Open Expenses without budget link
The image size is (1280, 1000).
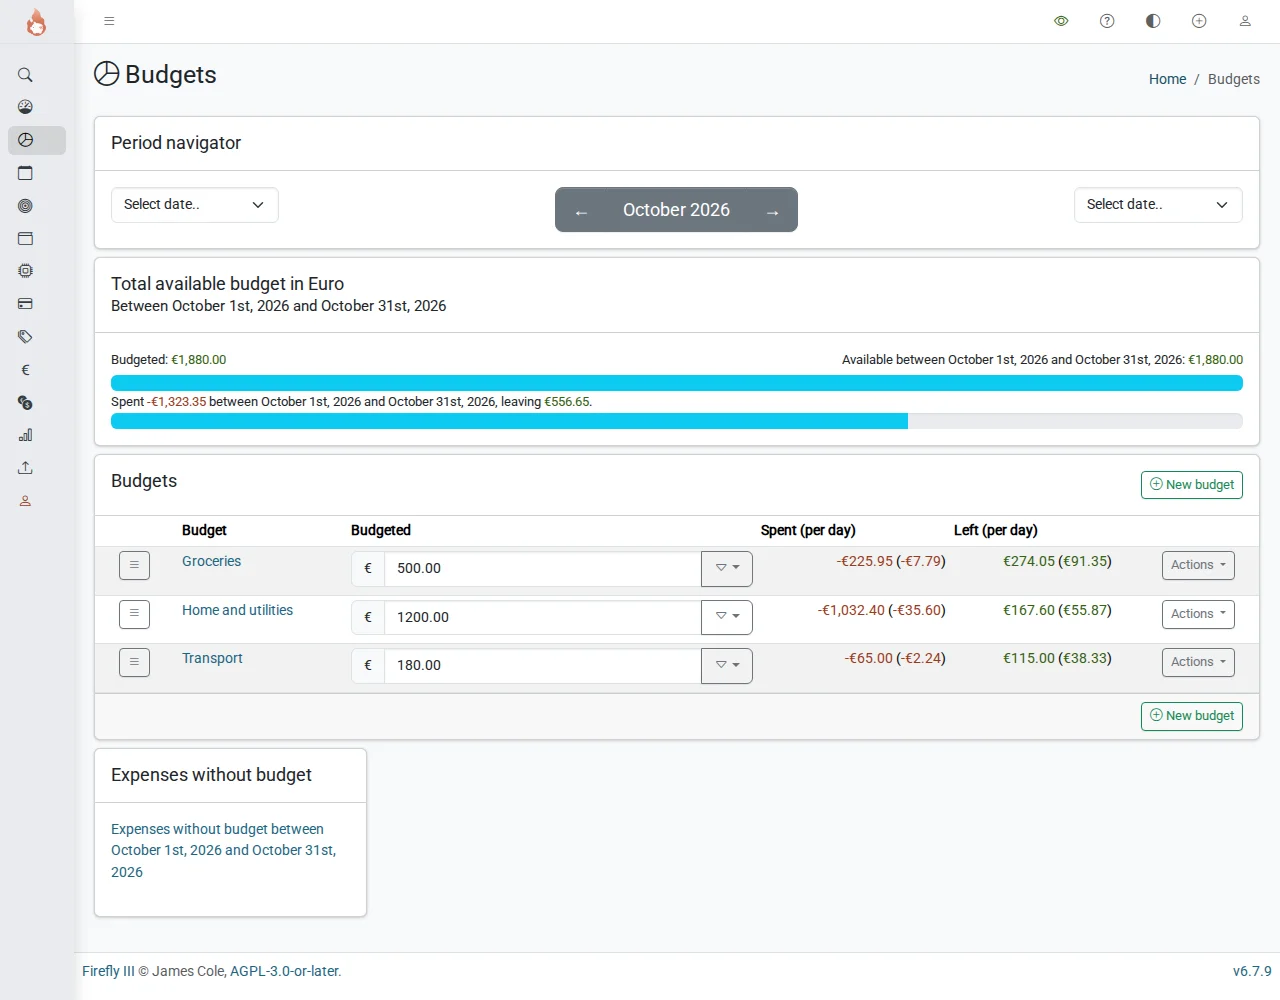(223, 850)
